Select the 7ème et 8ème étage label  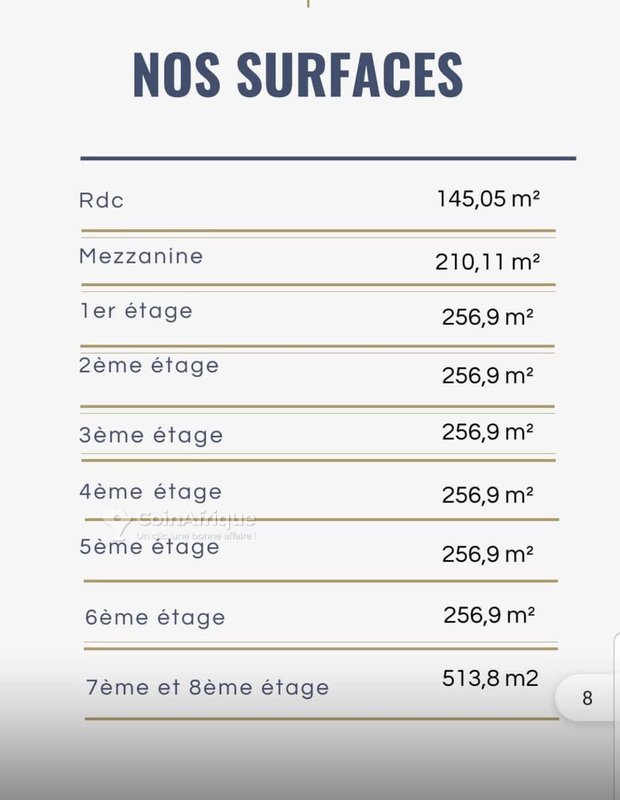click(x=207, y=688)
